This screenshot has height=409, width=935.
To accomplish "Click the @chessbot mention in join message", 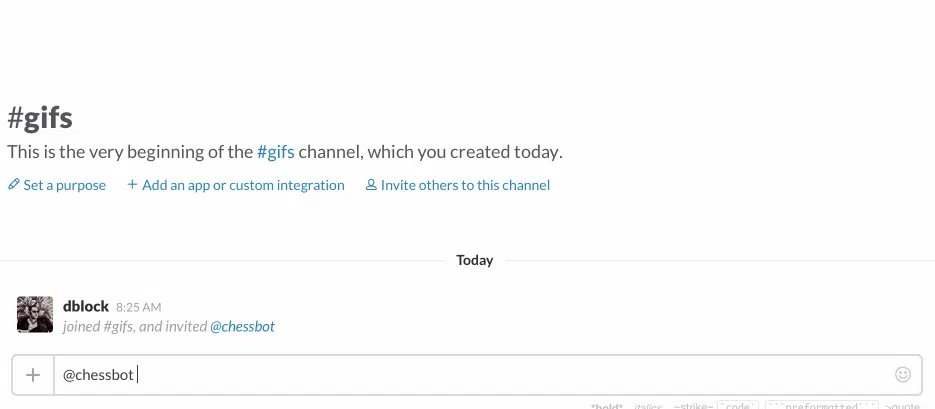I will [242, 327].
